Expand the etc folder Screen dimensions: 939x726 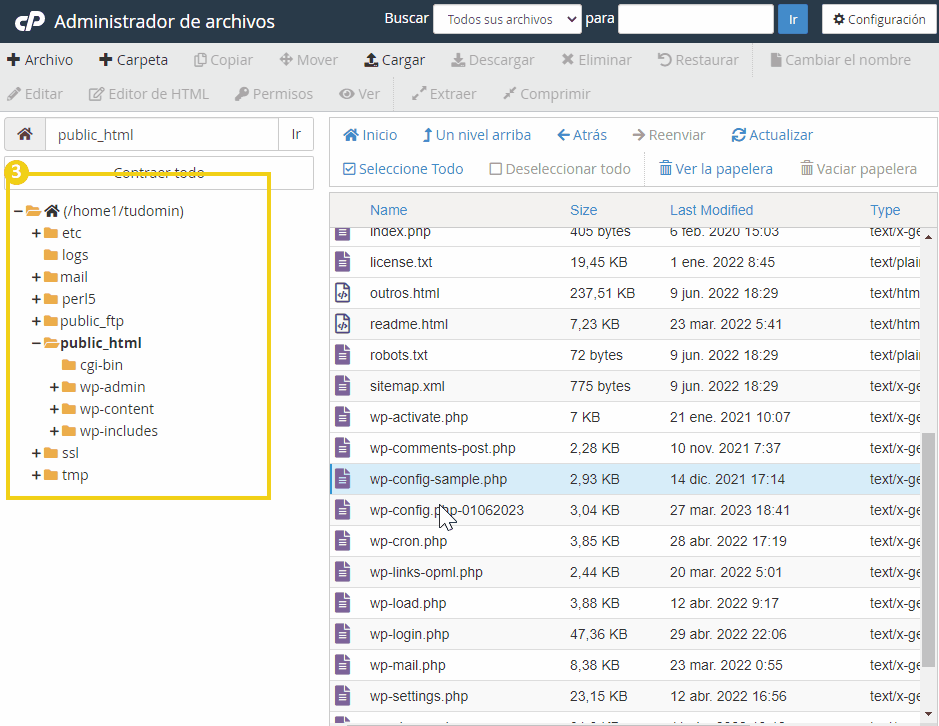coord(37,233)
